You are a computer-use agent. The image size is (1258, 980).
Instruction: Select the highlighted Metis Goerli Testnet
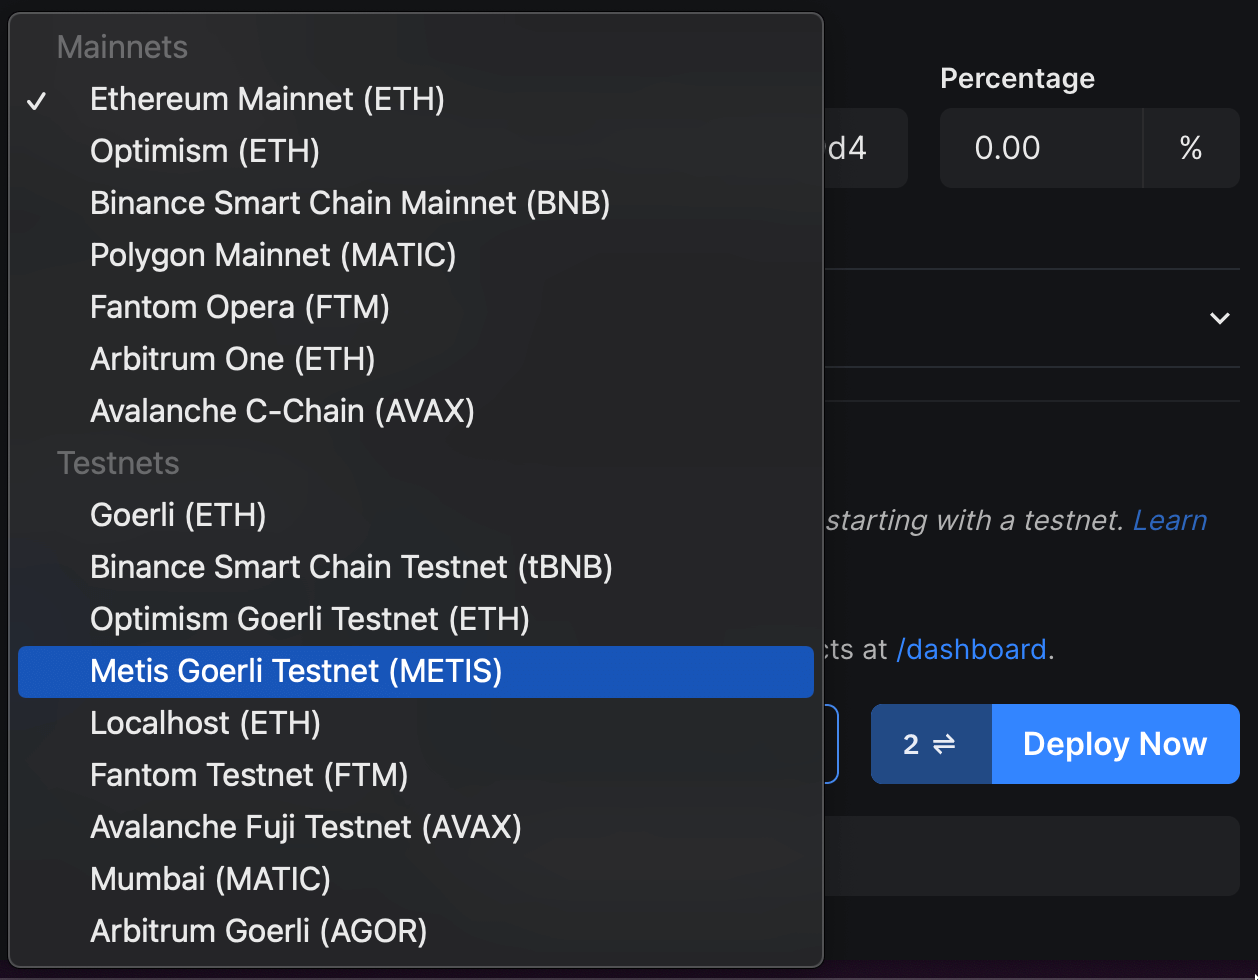point(296,671)
